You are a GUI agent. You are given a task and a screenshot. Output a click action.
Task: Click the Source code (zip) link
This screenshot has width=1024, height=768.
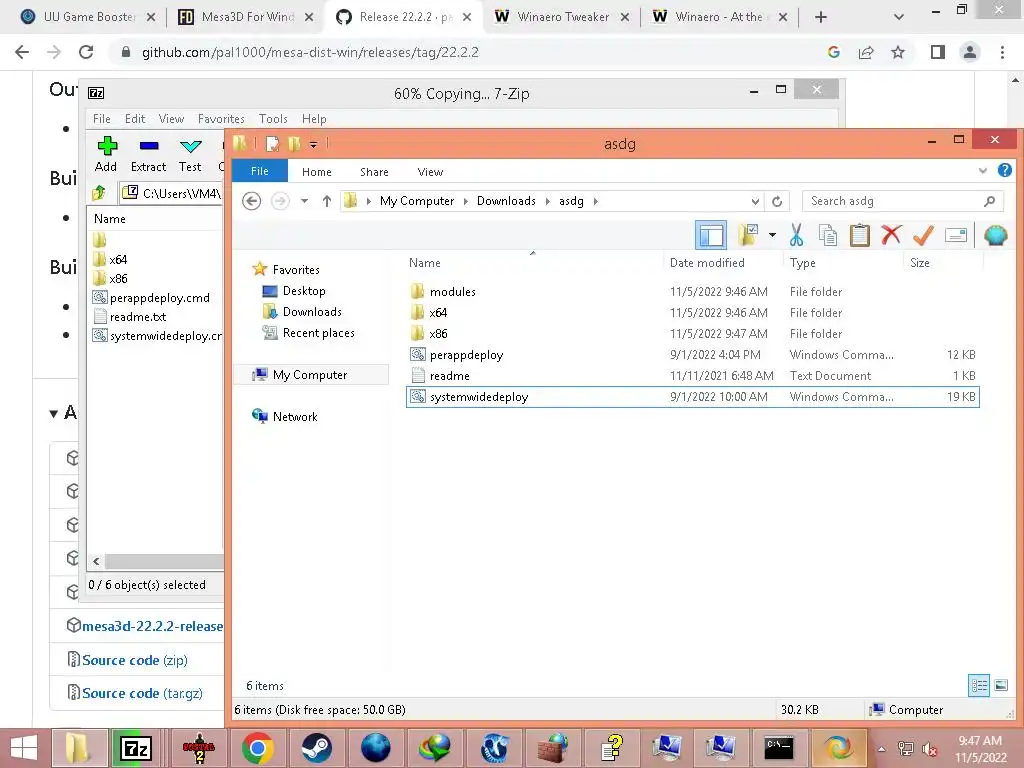(x=135, y=660)
